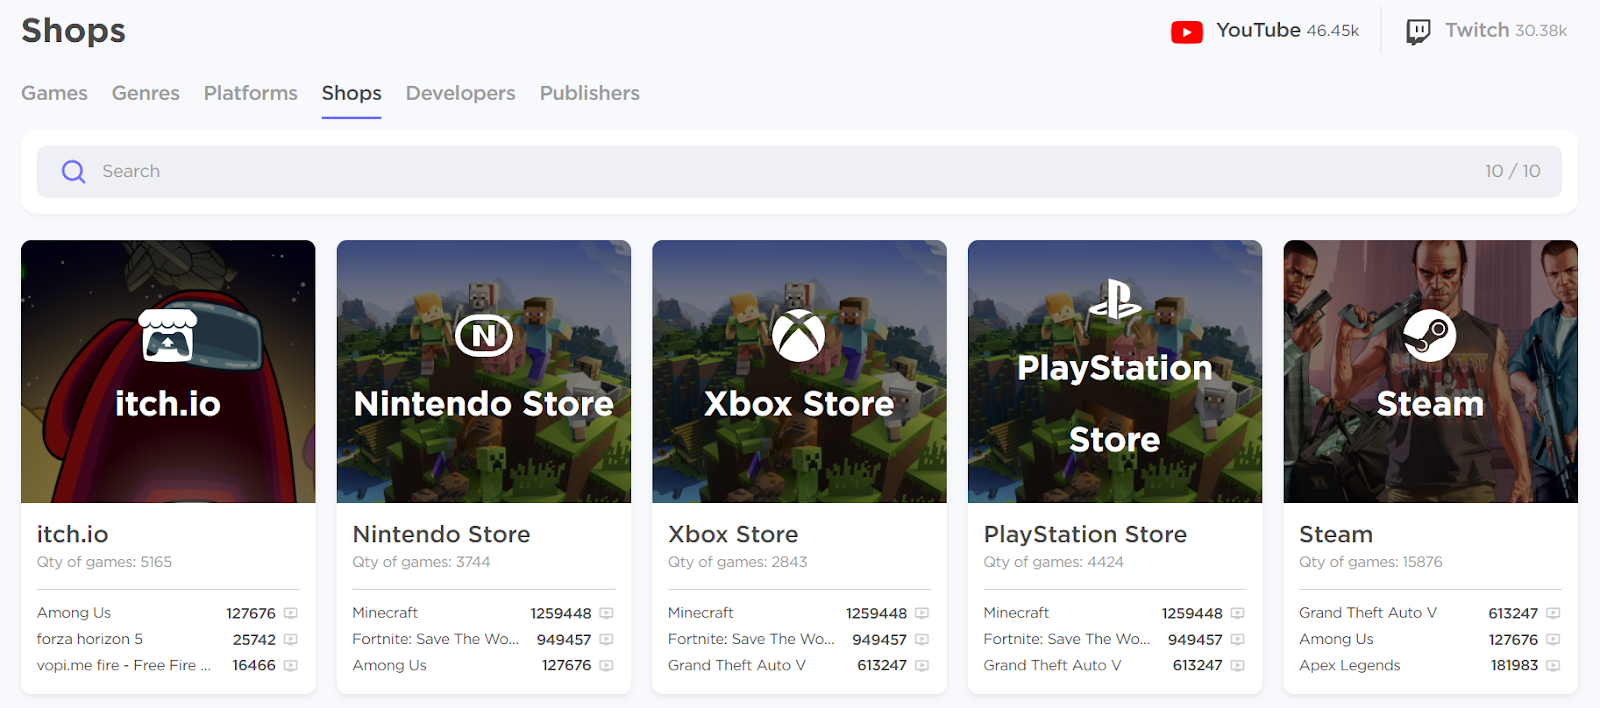This screenshot has height=708, width=1600.
Task: Click video icon beside Minecraft in Nintendo Store card
Action: 606,613
